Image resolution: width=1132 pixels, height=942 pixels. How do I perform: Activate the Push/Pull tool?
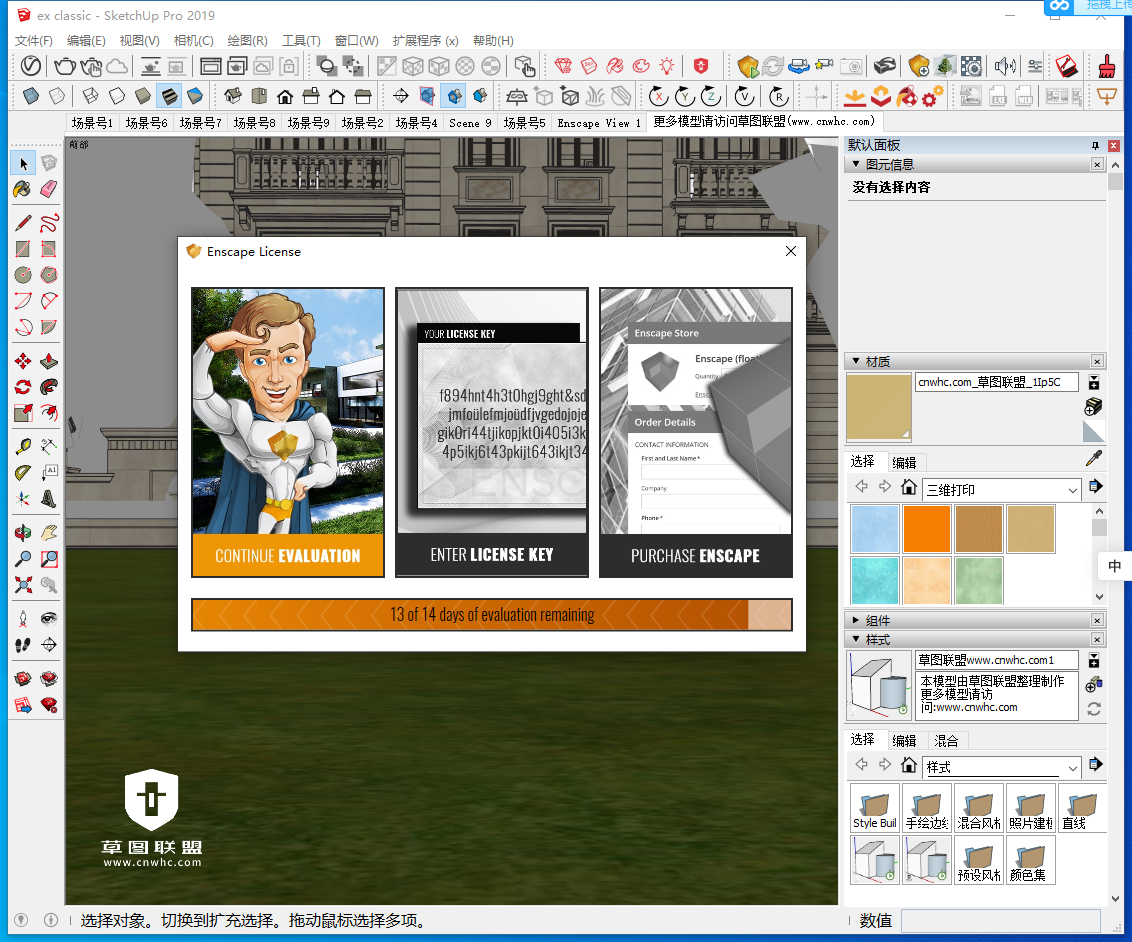coord(48,361)
